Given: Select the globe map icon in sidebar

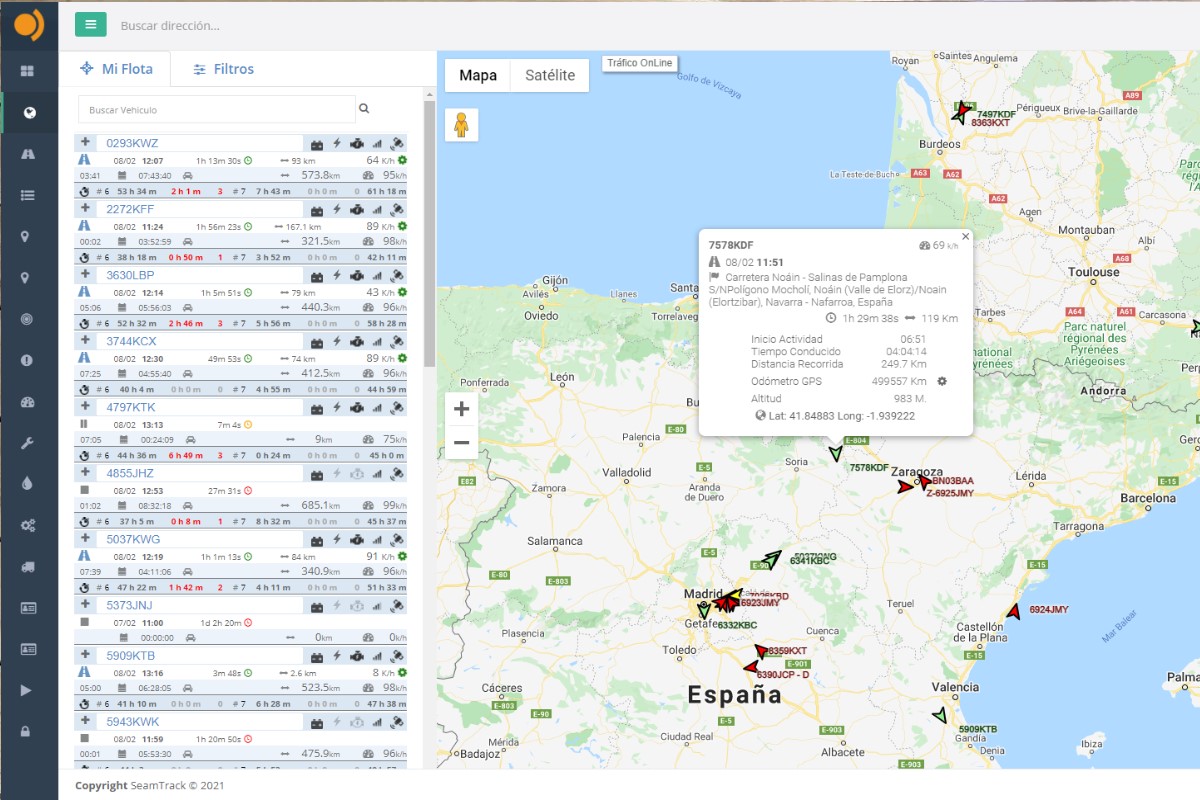Looking at the screenshot, I should [x=28, y=112].
